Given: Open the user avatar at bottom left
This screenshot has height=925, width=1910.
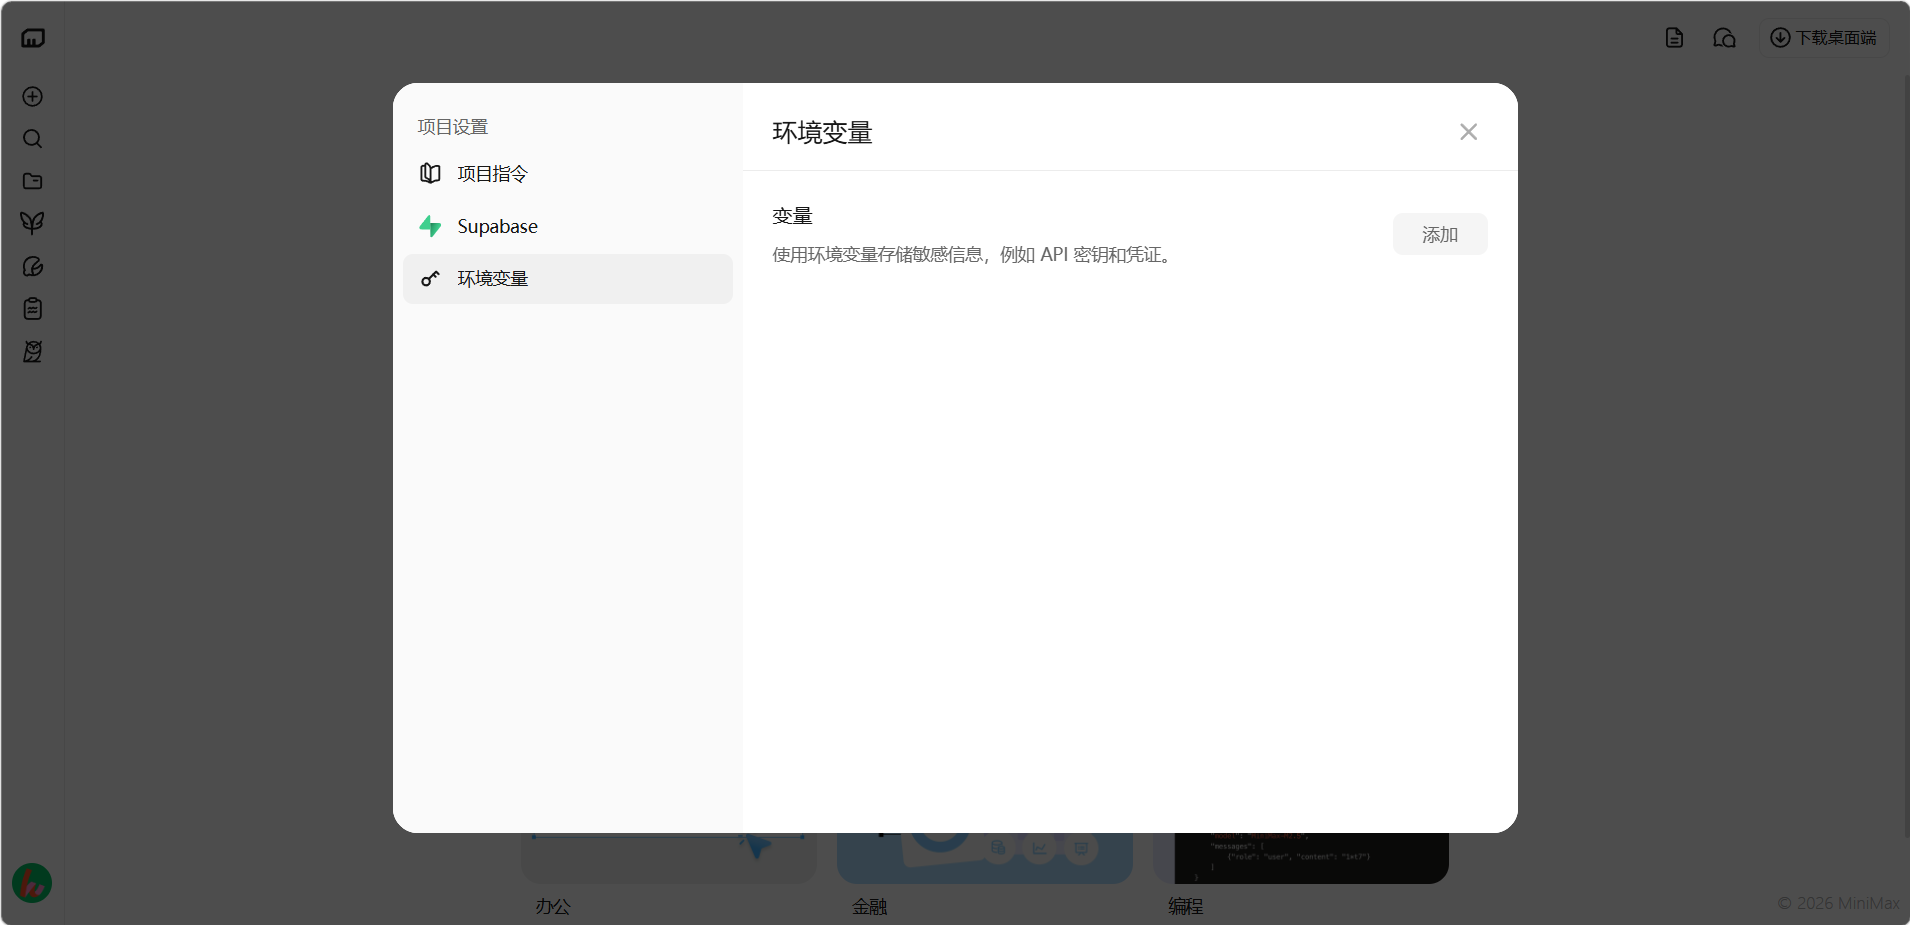Looking at the screenshot, I should [x=32, y=883].
